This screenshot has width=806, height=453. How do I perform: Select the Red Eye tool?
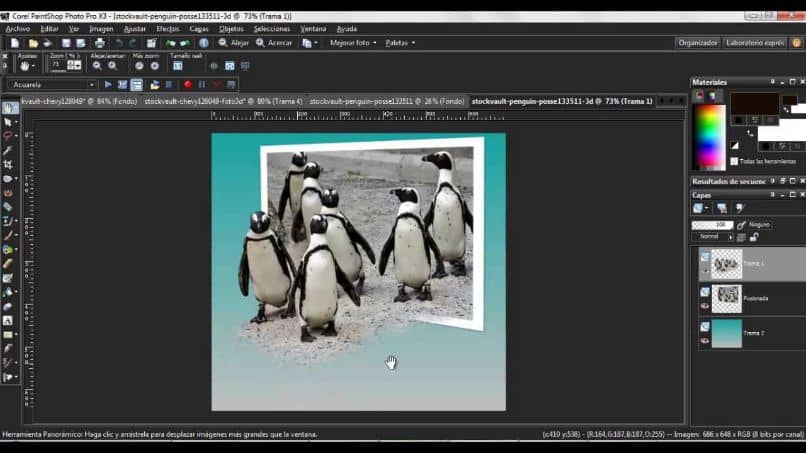[x=8, y=193]
